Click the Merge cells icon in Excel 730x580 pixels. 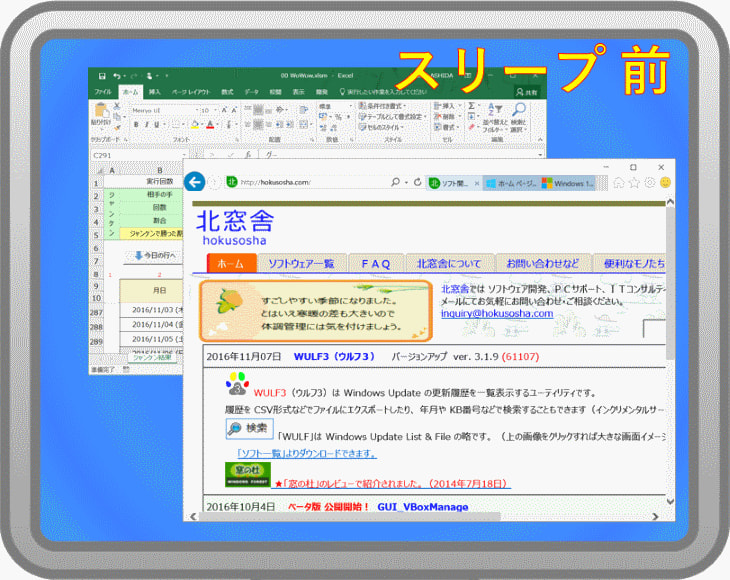303,124
